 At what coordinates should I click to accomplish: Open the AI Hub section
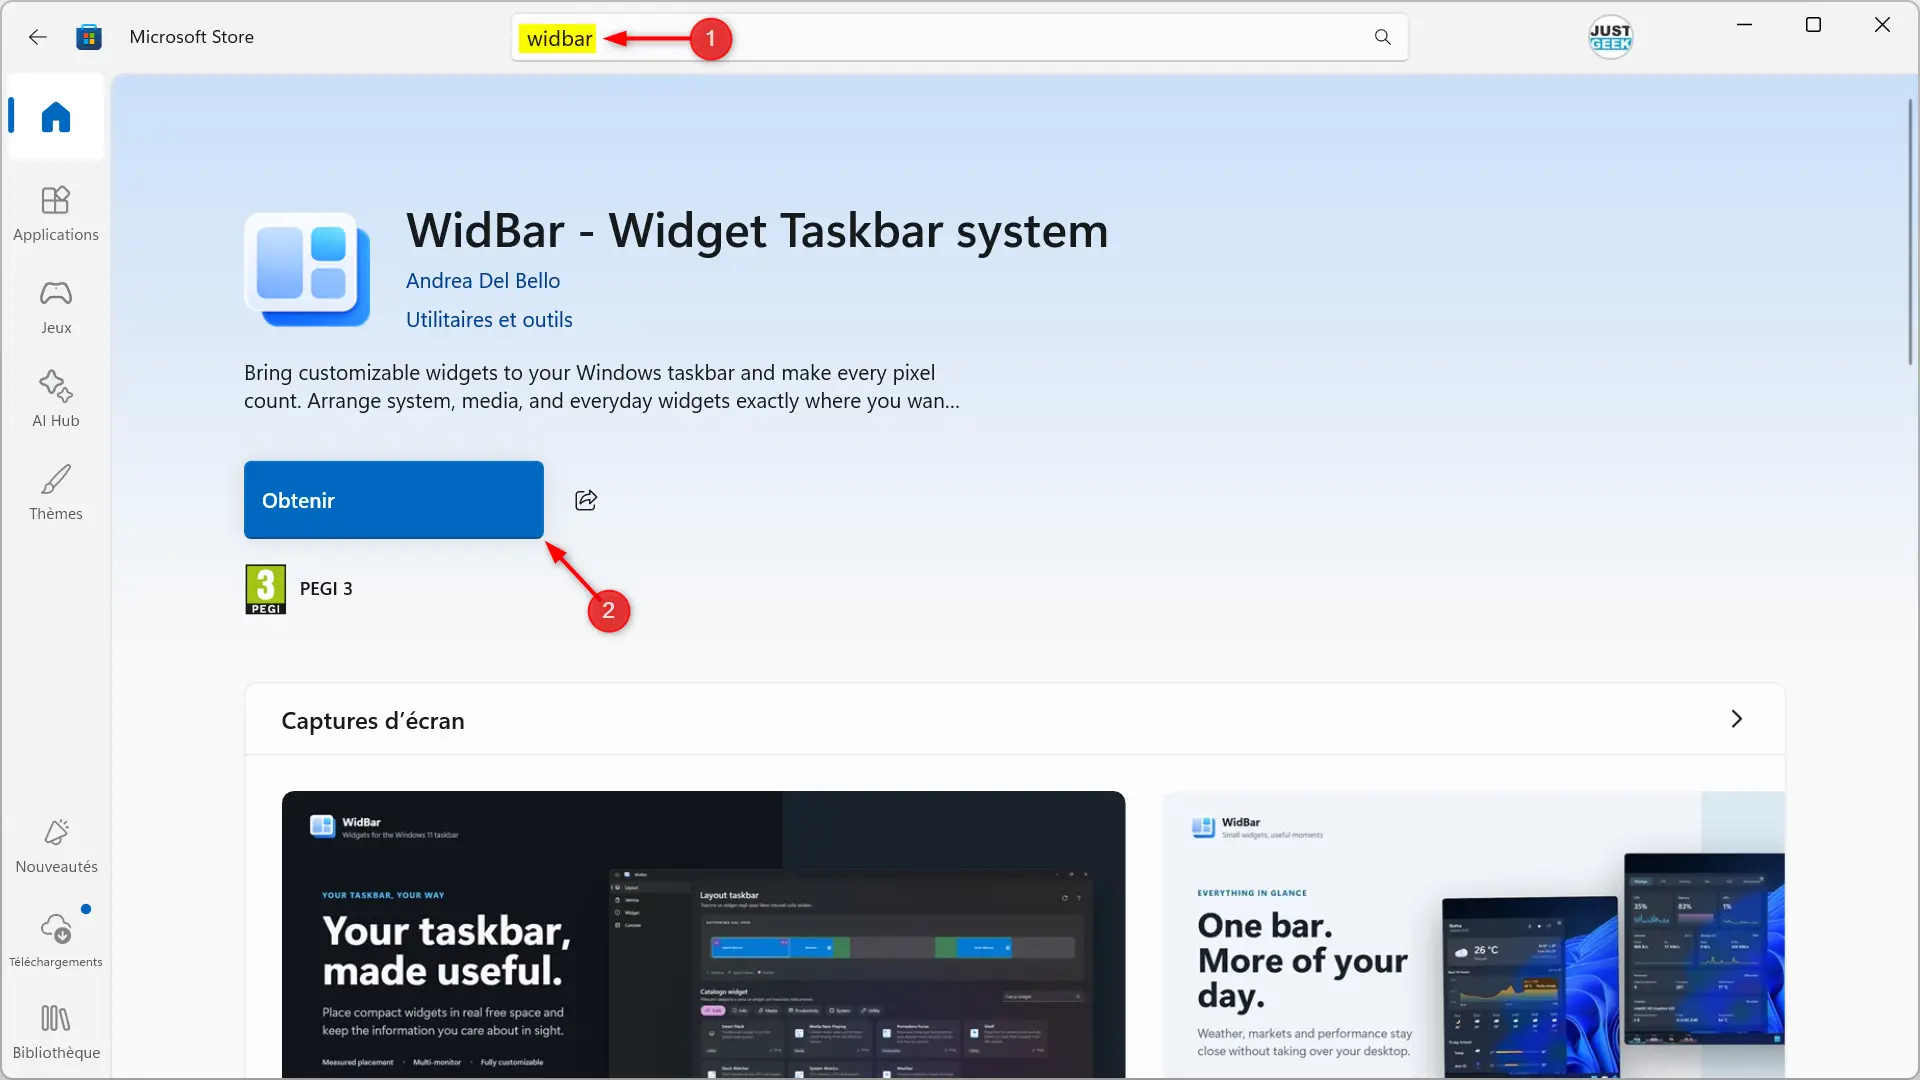point(56,400)
